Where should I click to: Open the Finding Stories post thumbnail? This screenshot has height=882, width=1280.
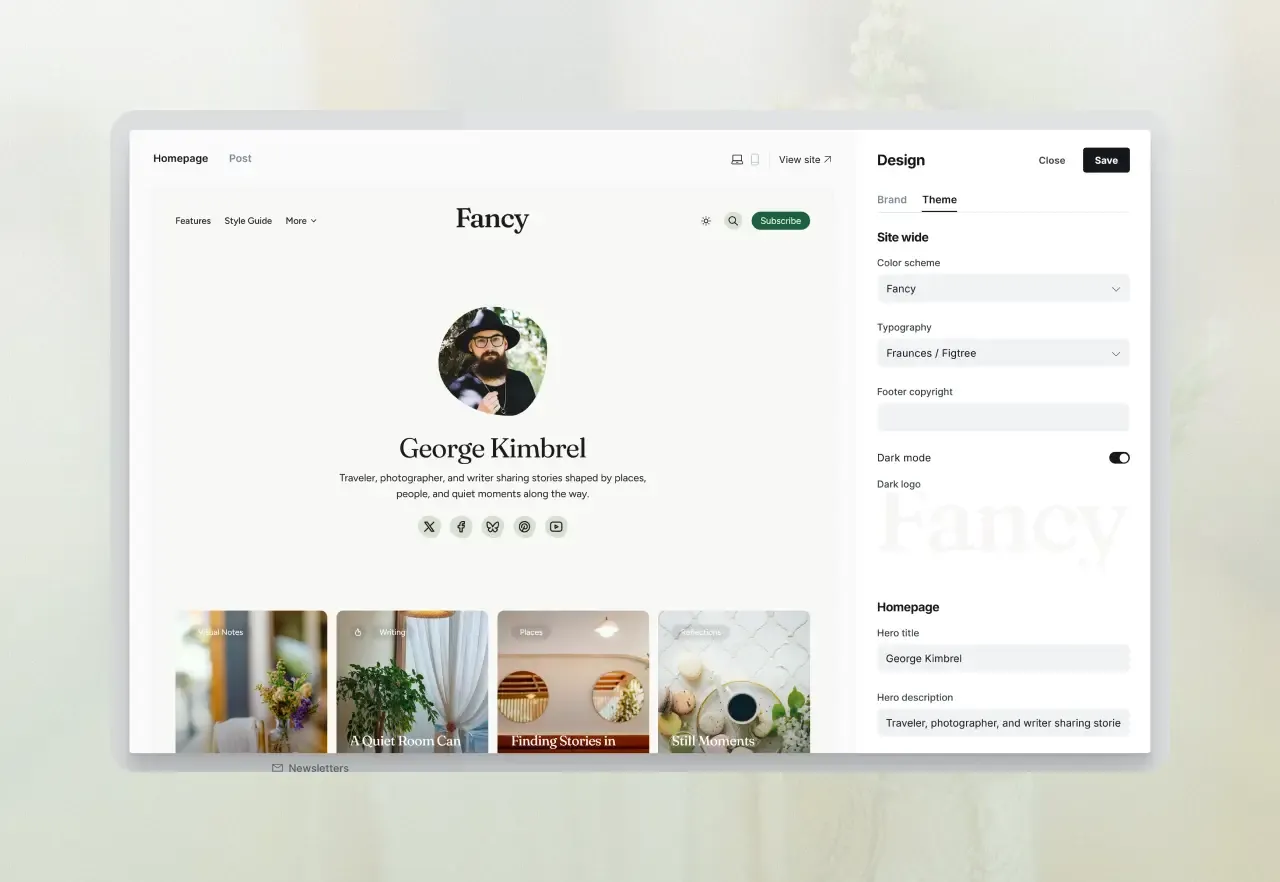click(573, 681)
